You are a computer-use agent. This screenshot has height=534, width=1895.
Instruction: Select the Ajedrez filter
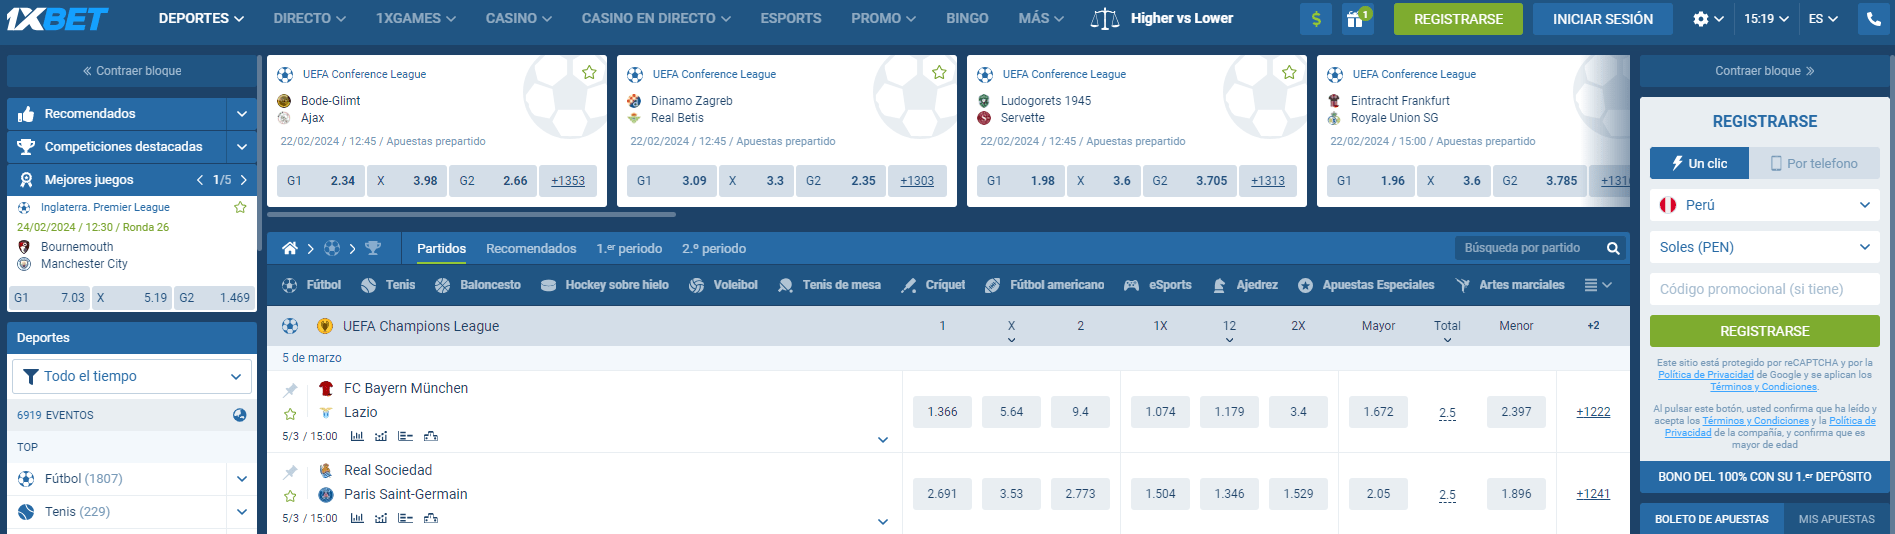[x=1245, y=285]
